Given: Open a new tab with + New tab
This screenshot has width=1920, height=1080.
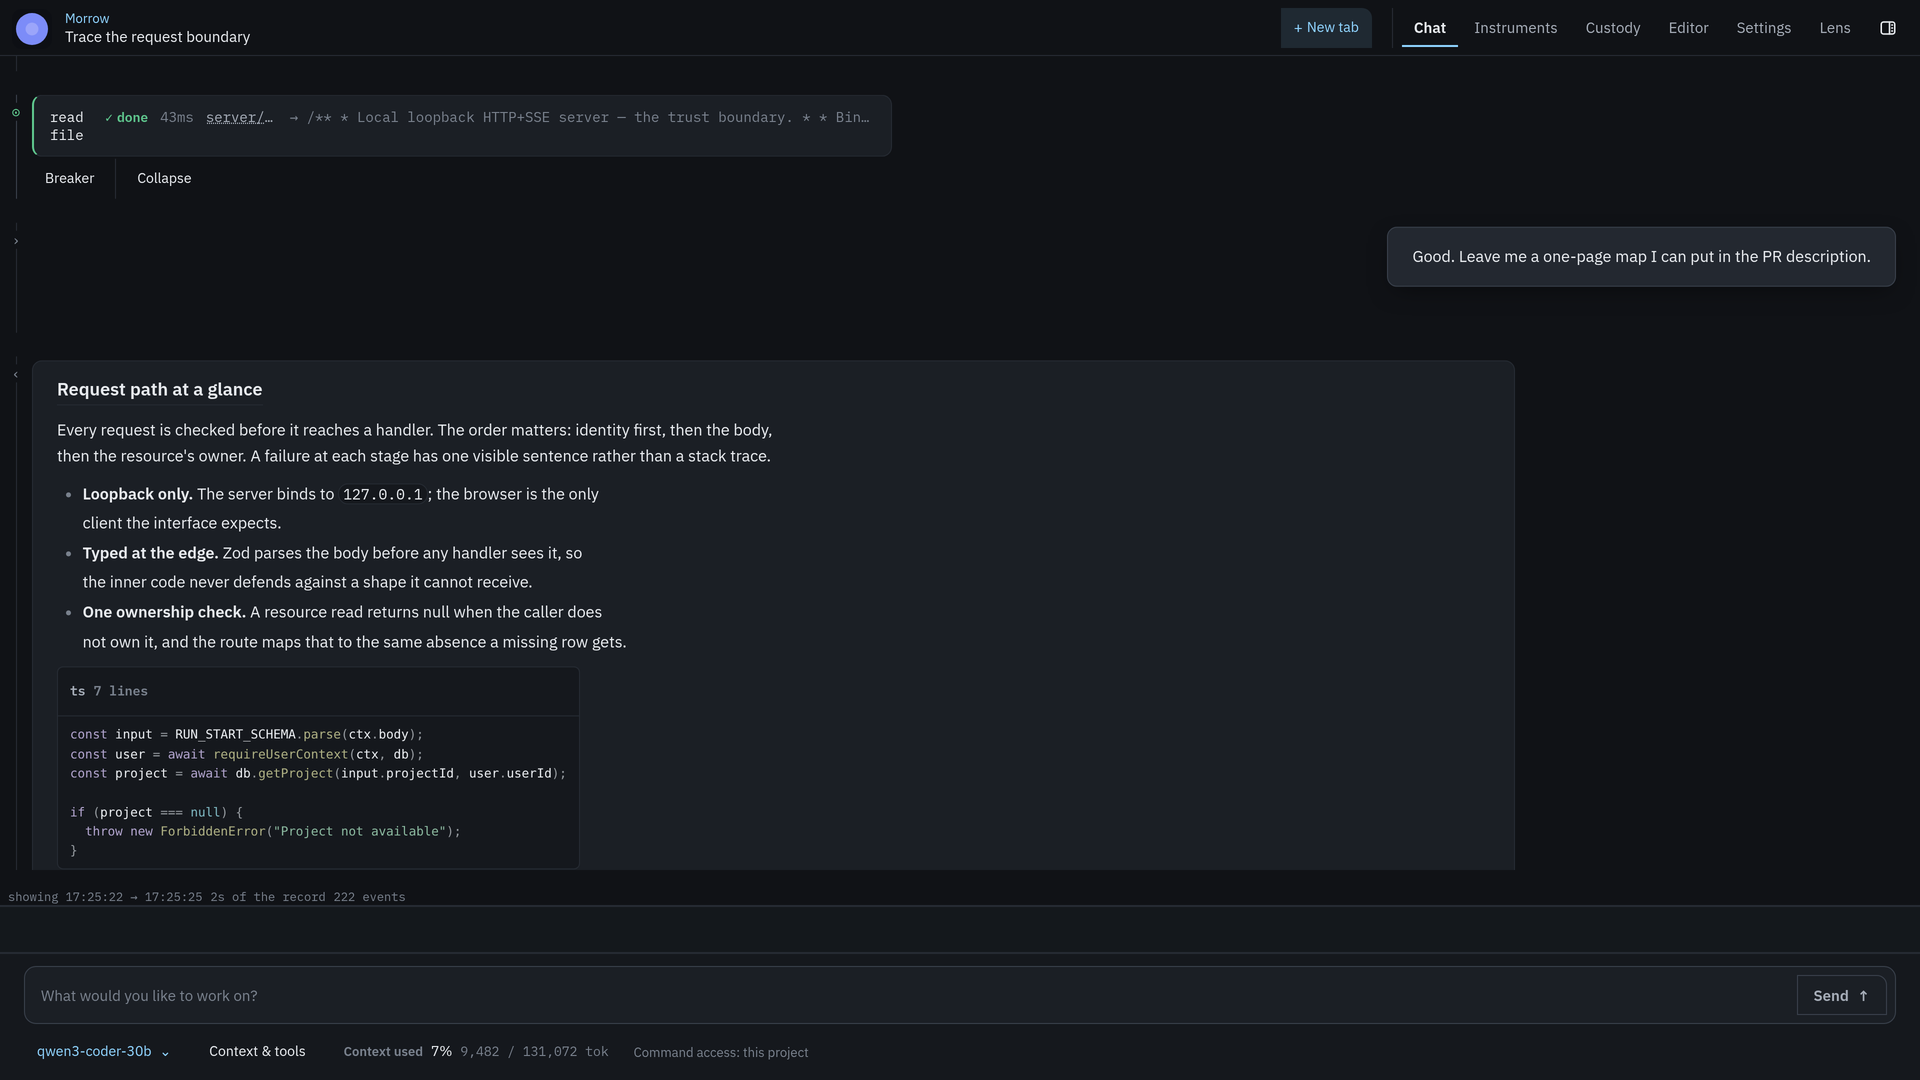Looking at the screenshot, I should point(1326,28).
